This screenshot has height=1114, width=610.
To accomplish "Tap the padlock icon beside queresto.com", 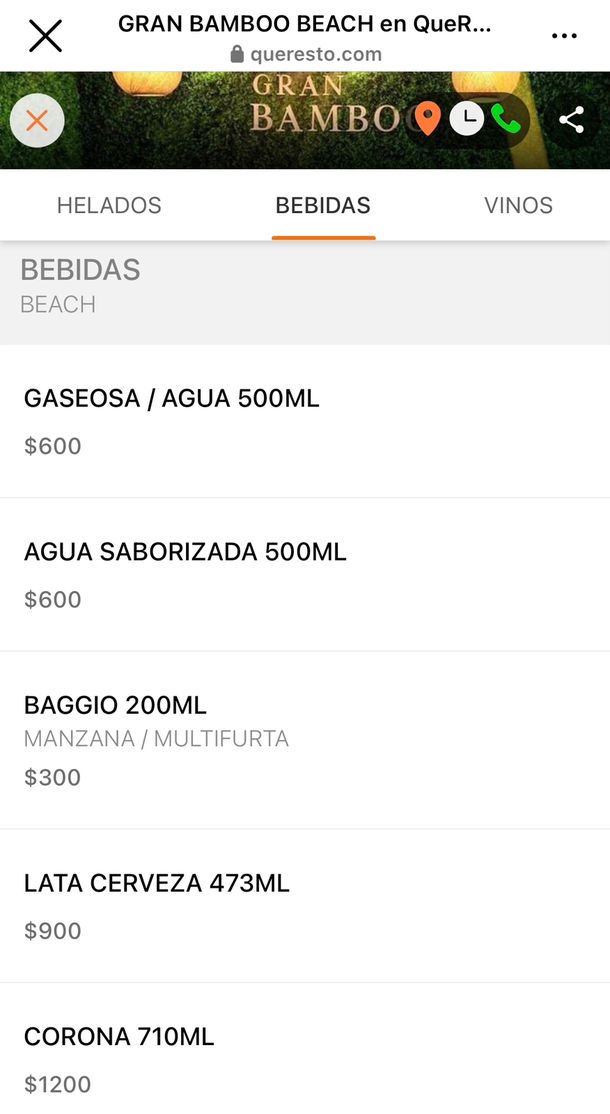I will (x=237, y=54).
